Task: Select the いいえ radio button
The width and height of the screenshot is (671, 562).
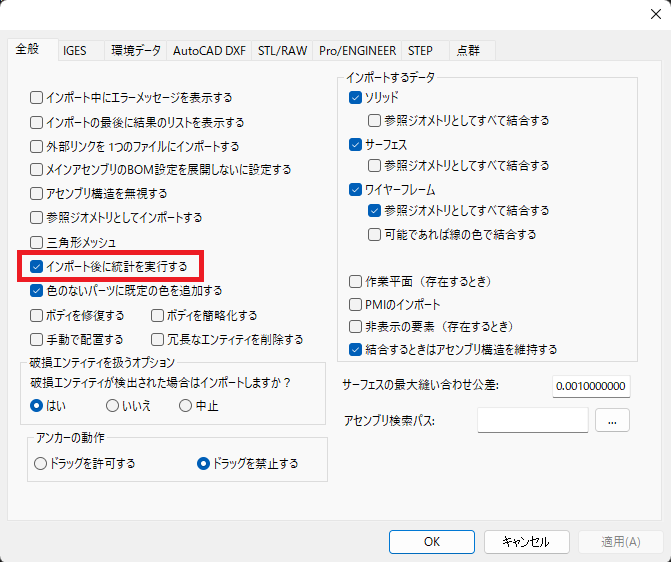Action: coord(112,406)
